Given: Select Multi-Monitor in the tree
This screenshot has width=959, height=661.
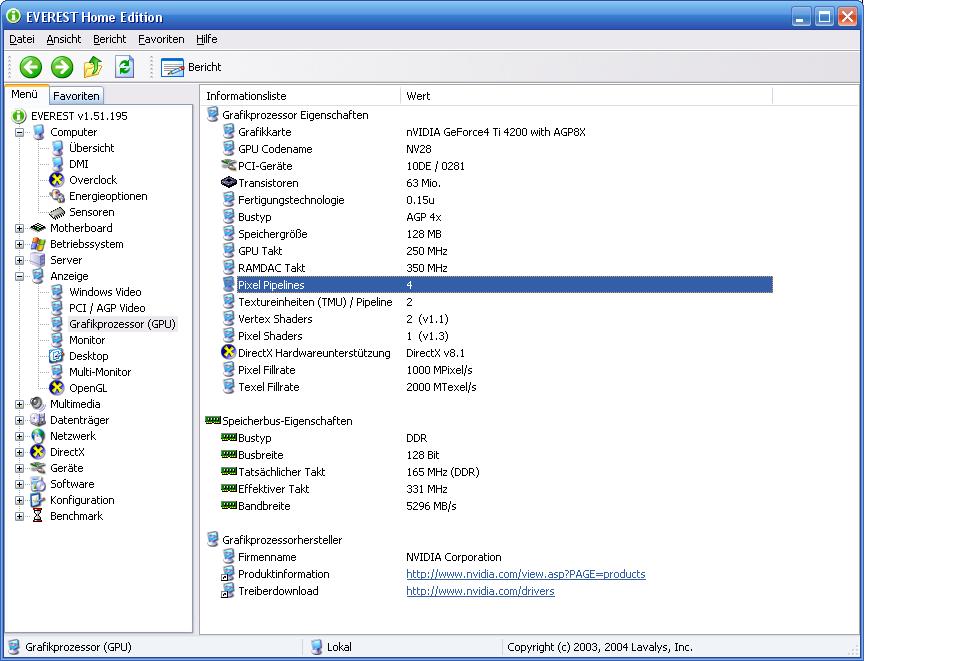Looking at the screenshot, I should (100, 372).
